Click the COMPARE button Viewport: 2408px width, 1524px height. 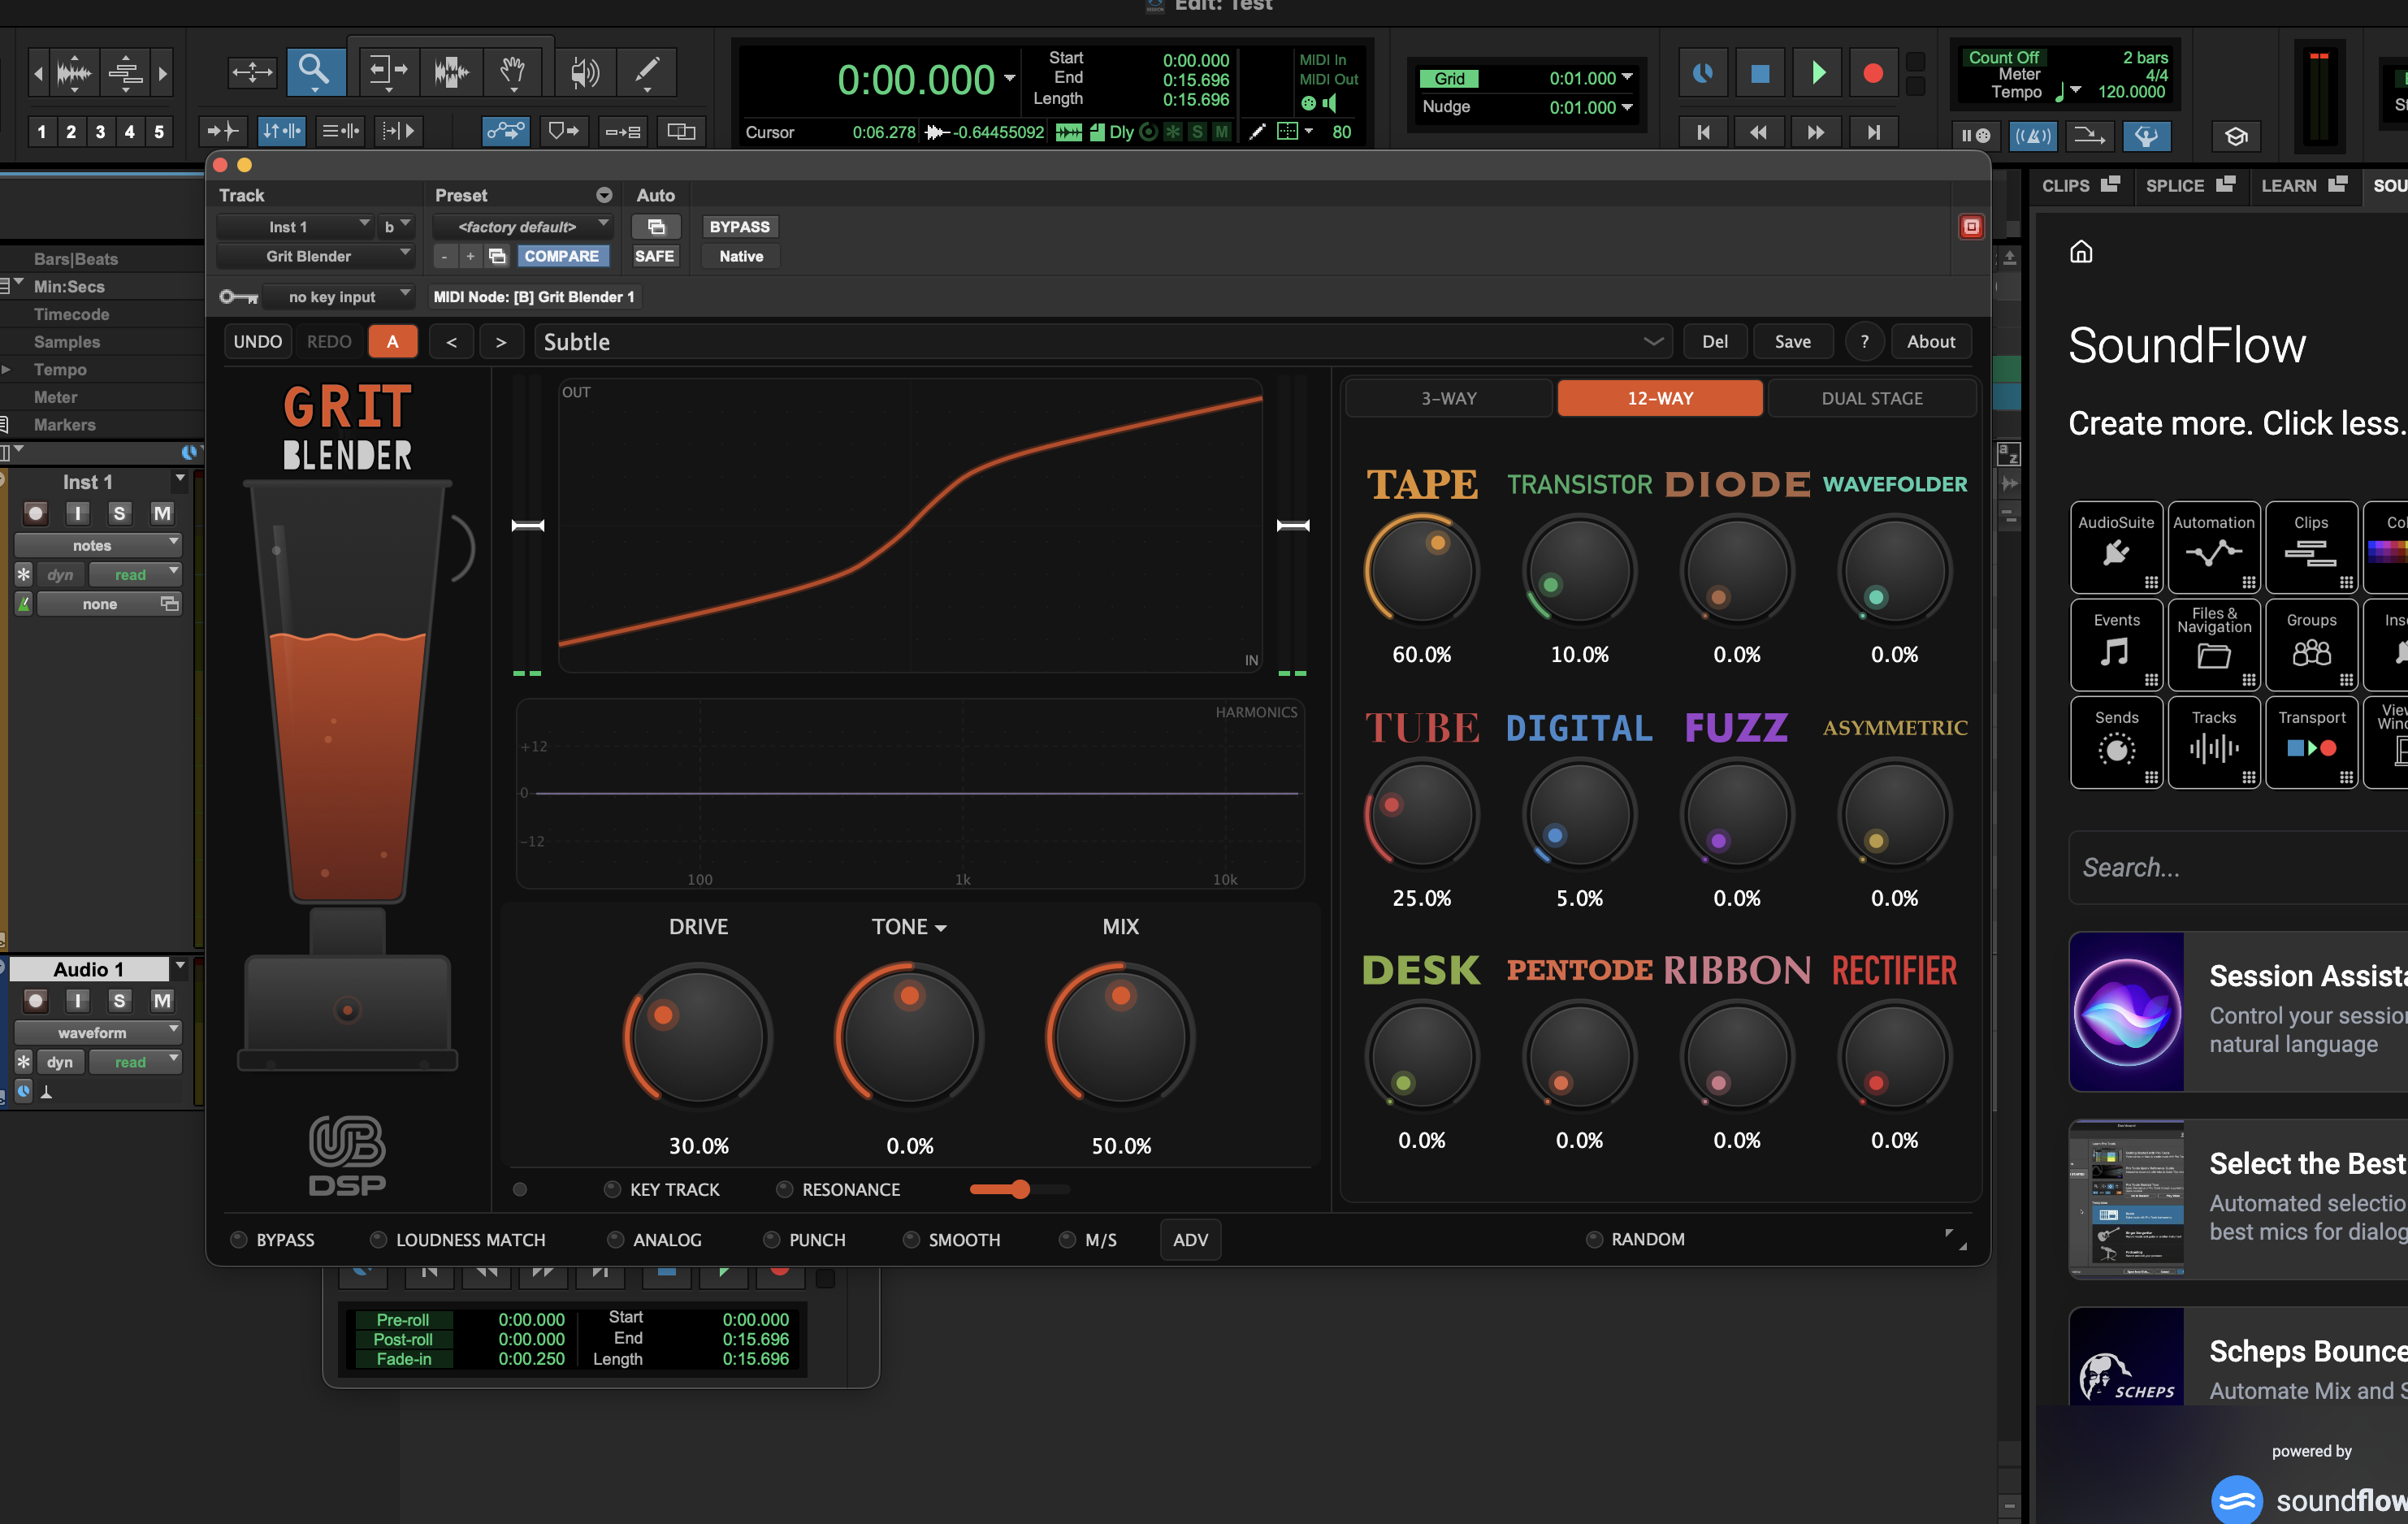pyautogui.click(x=561, y=256)
